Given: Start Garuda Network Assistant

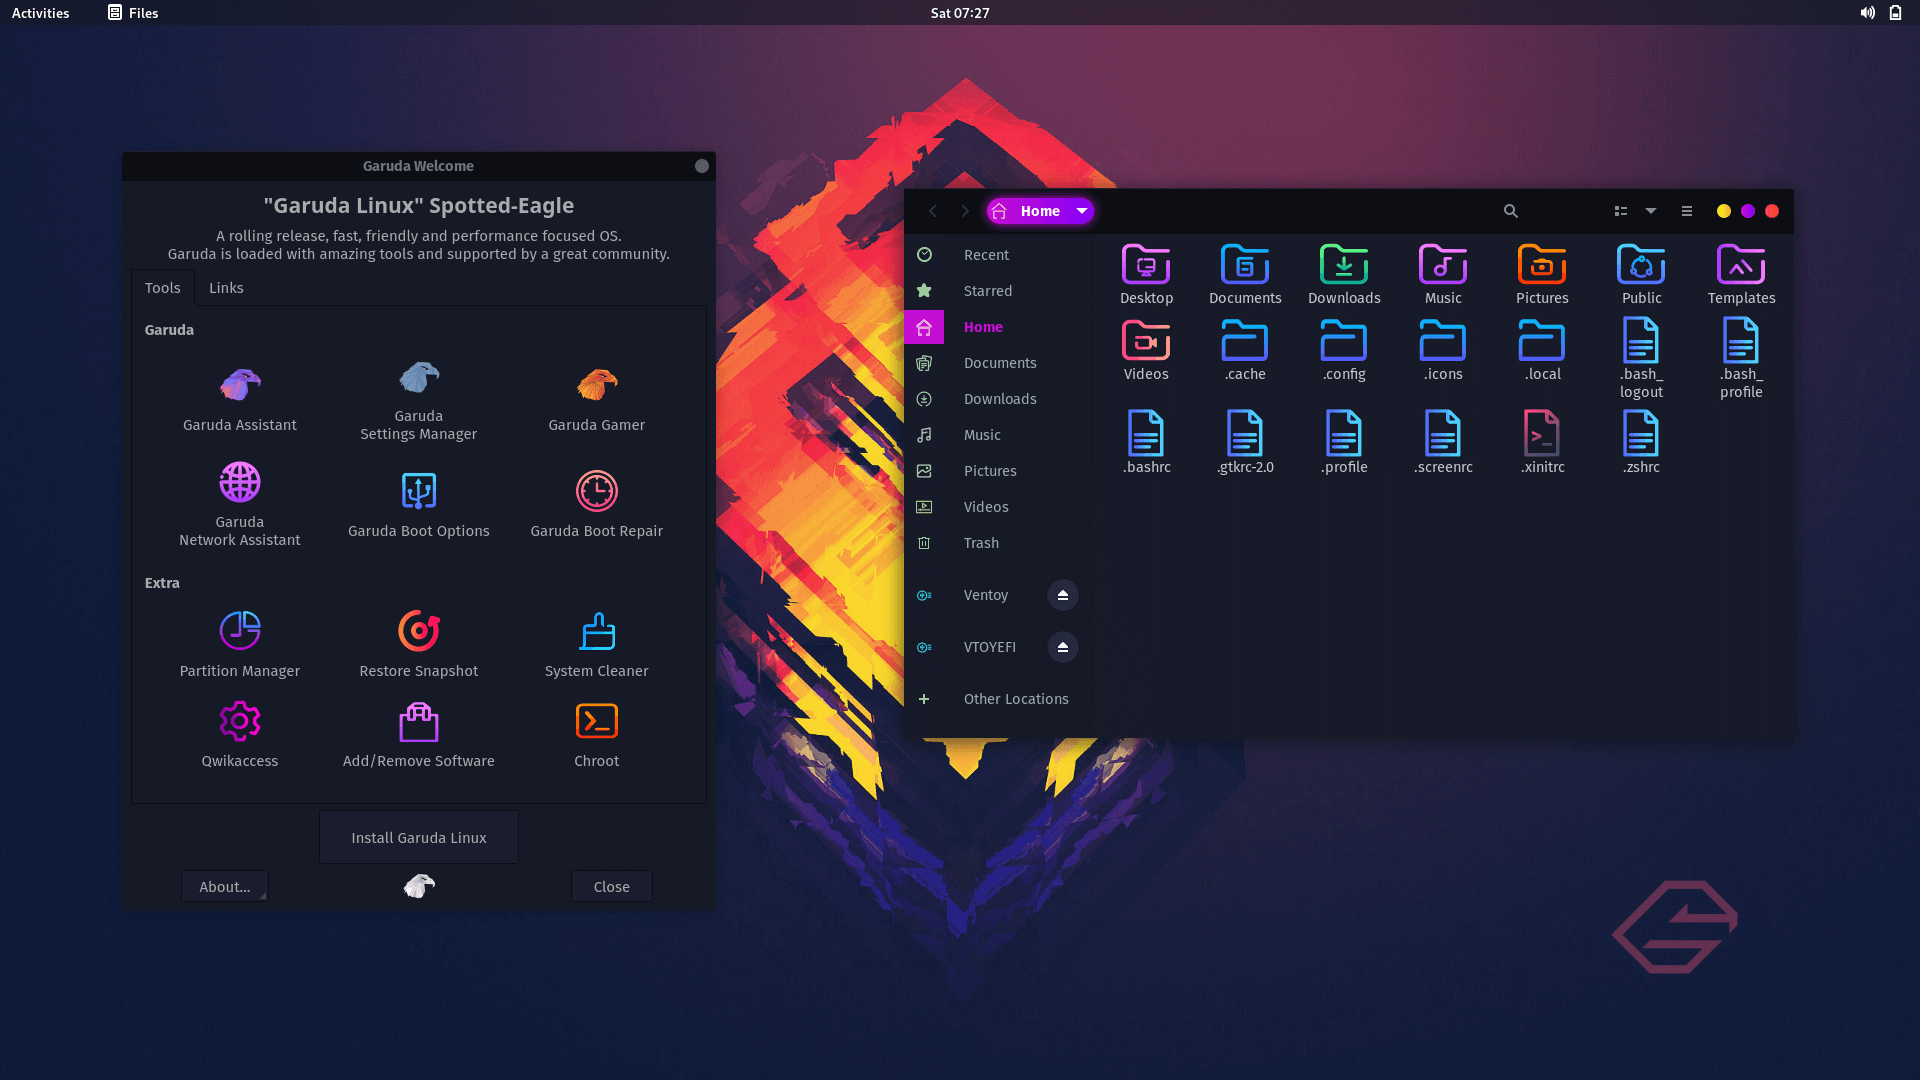Looking at the screenshot, I should point(240,483).
